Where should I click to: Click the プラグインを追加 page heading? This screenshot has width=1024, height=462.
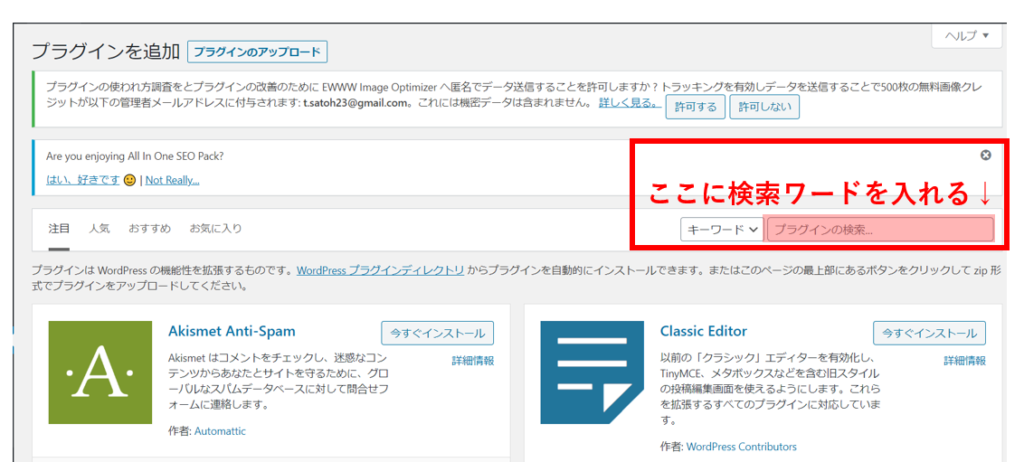106,52
